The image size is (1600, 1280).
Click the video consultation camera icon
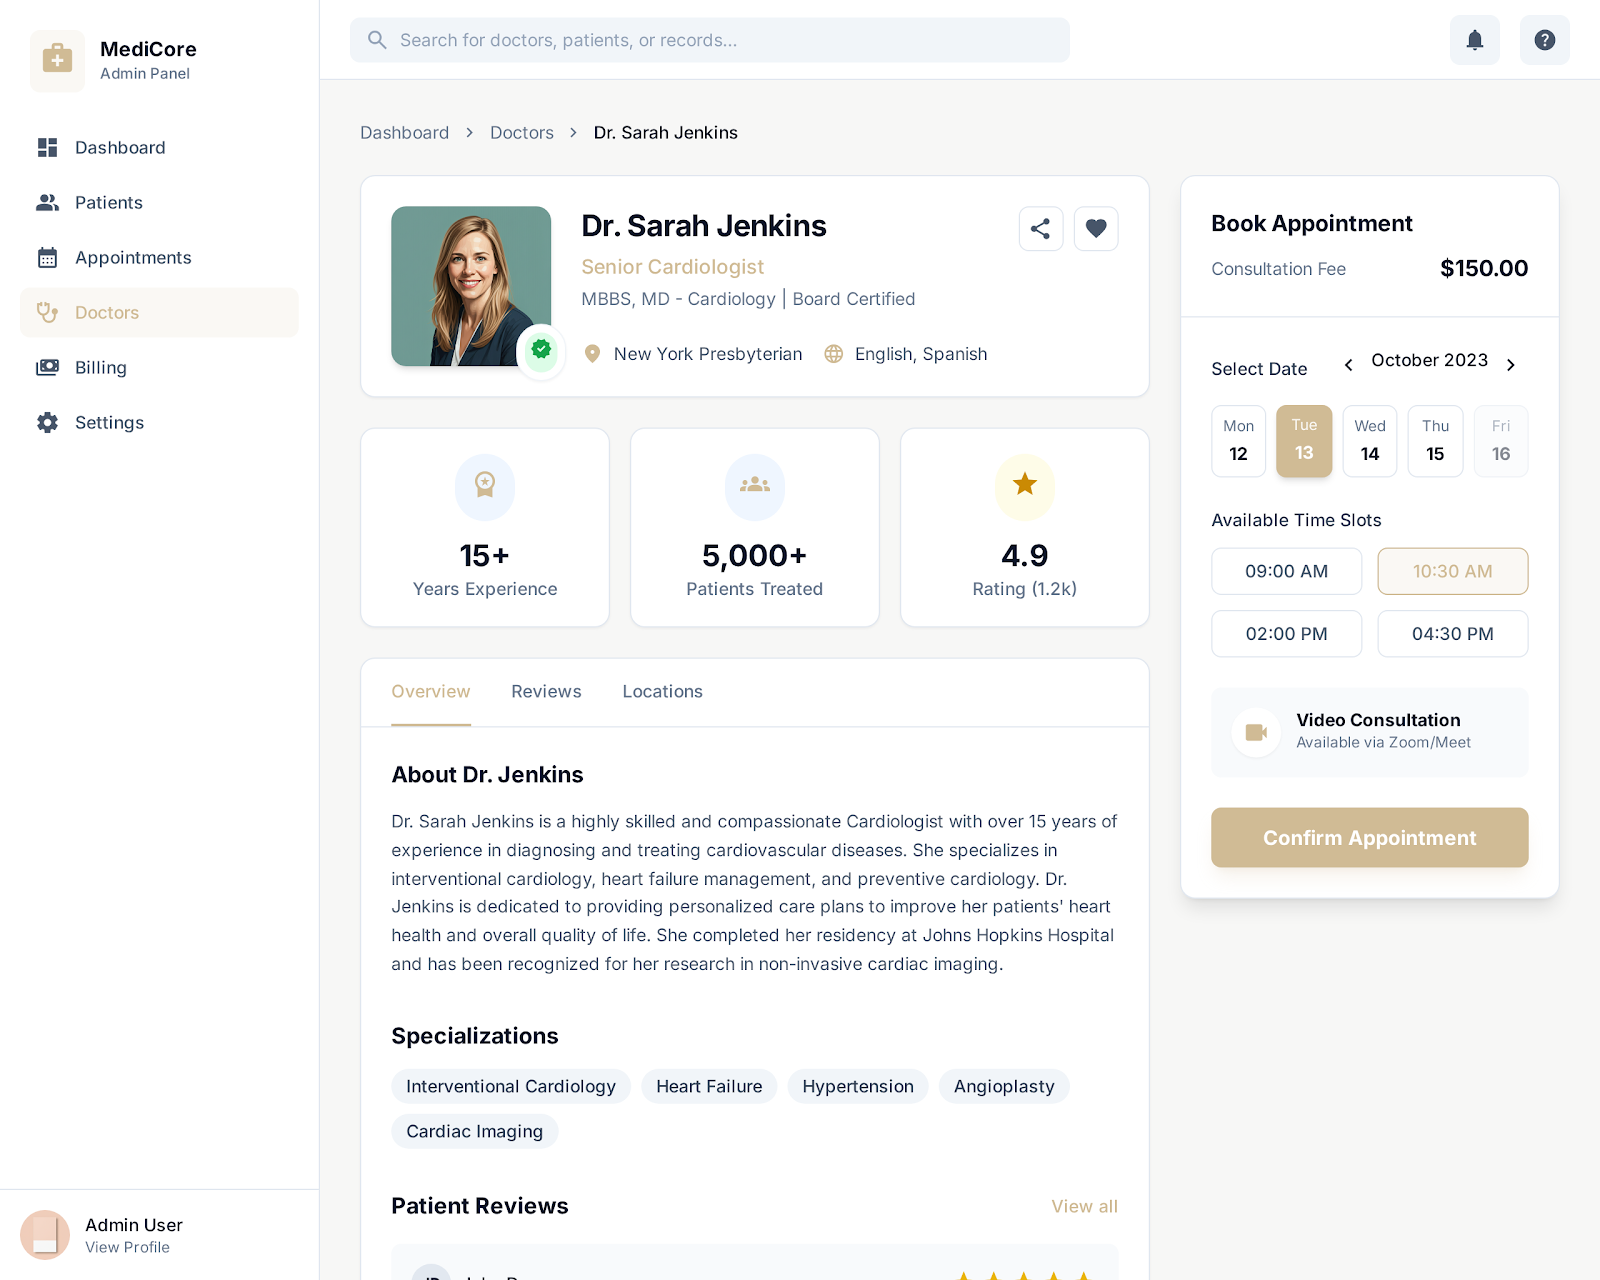coord(1256,732)
